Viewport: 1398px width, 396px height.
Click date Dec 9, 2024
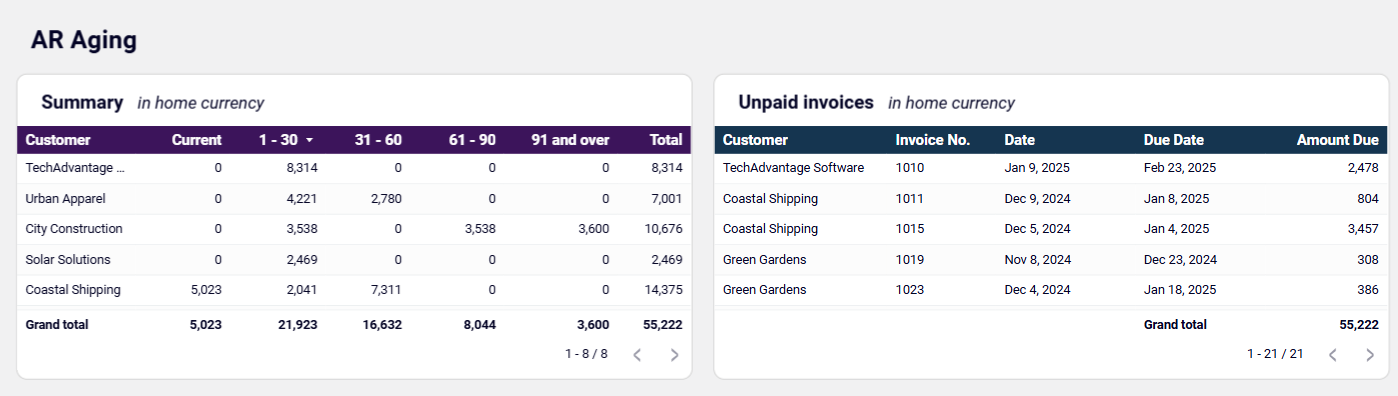tap(1037, 199)
